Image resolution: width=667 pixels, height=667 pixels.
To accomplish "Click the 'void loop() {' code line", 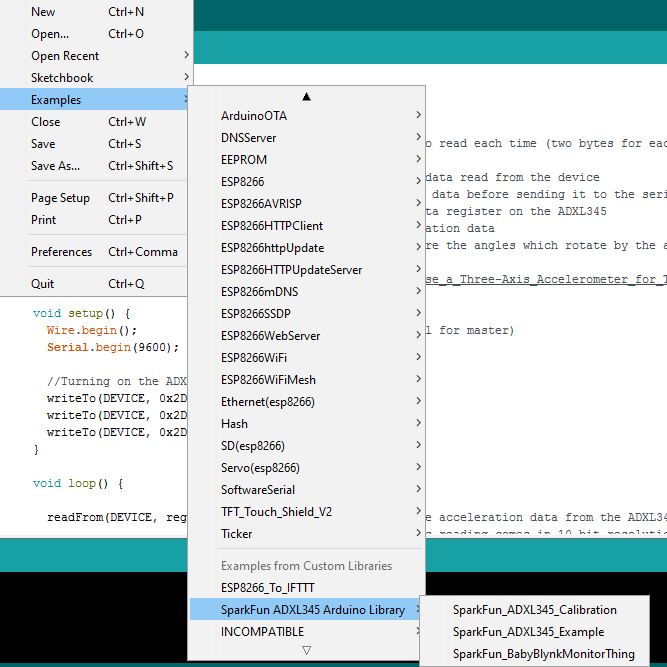I will pos(78,484).
